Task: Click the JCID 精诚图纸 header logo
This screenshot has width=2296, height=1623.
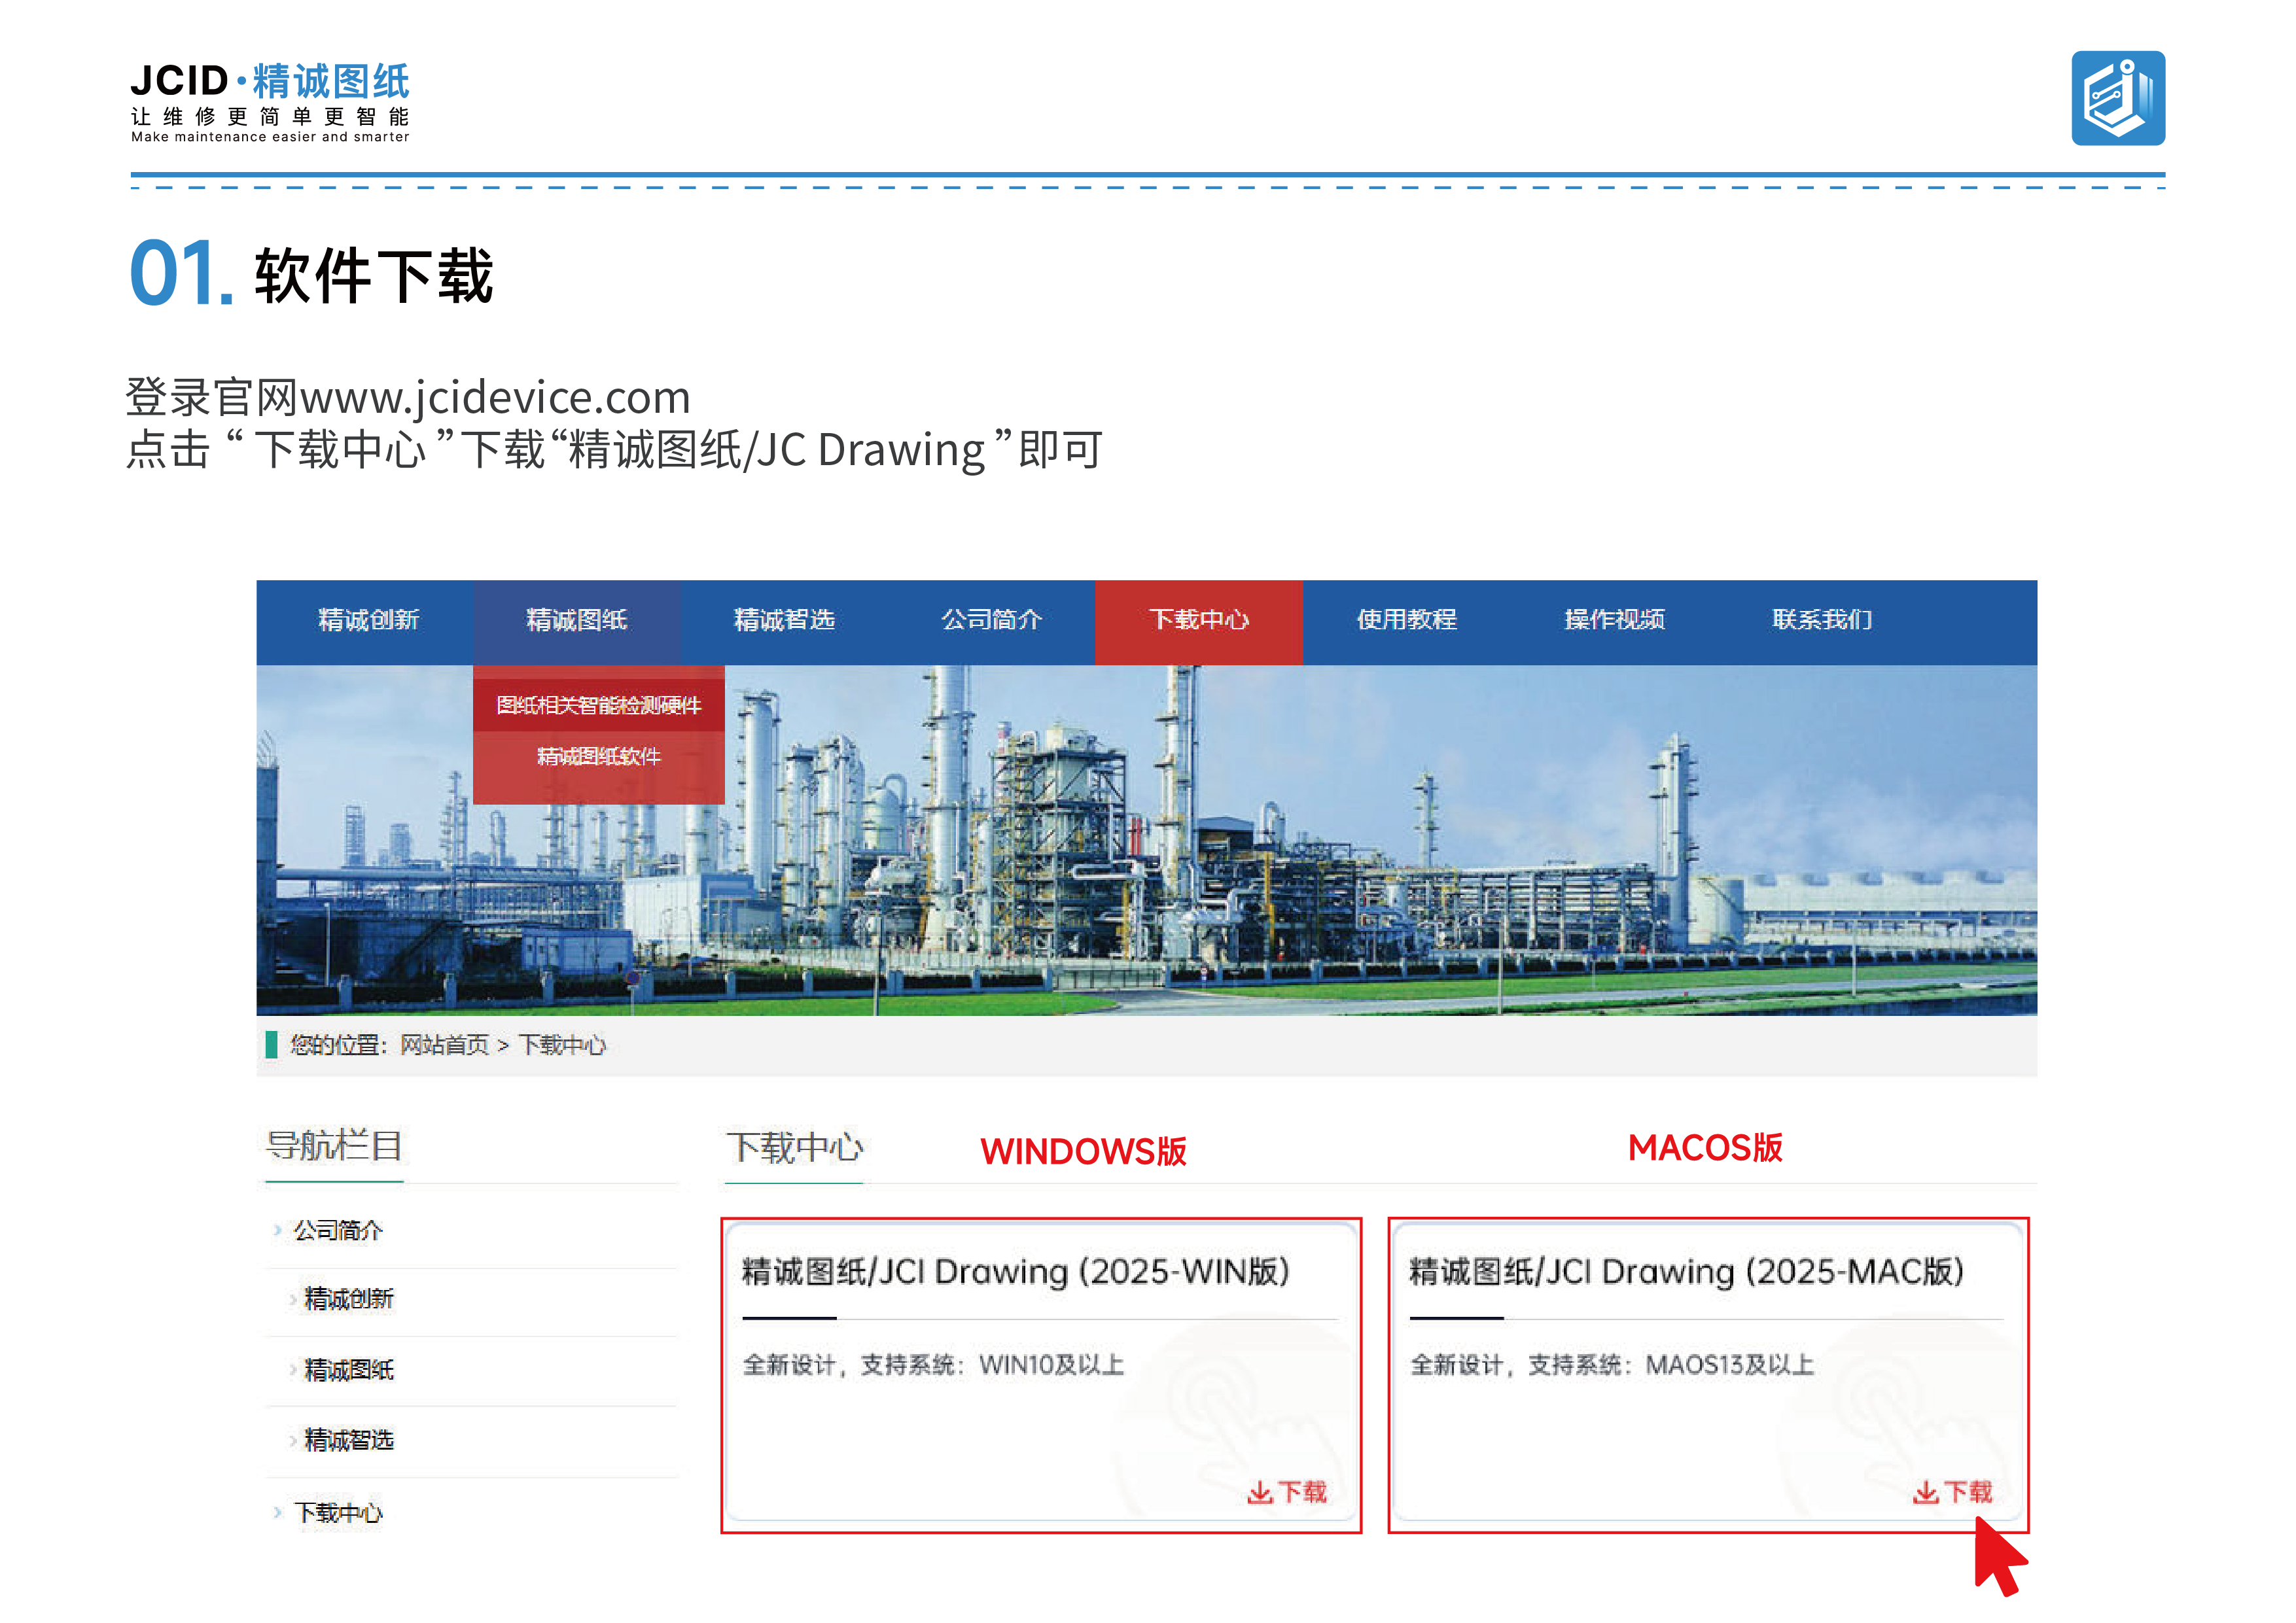Action: pos(270,101)
